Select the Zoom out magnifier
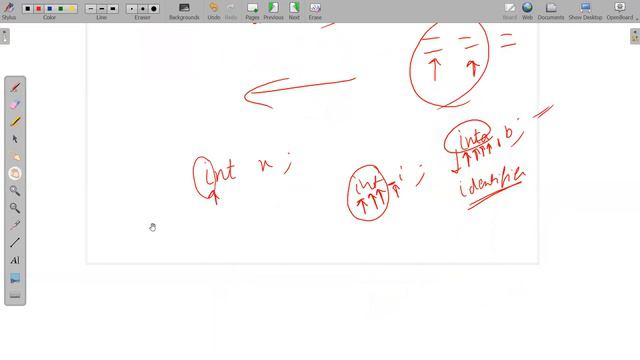Viewport: 640px width, 360px height. coord(15,208)
